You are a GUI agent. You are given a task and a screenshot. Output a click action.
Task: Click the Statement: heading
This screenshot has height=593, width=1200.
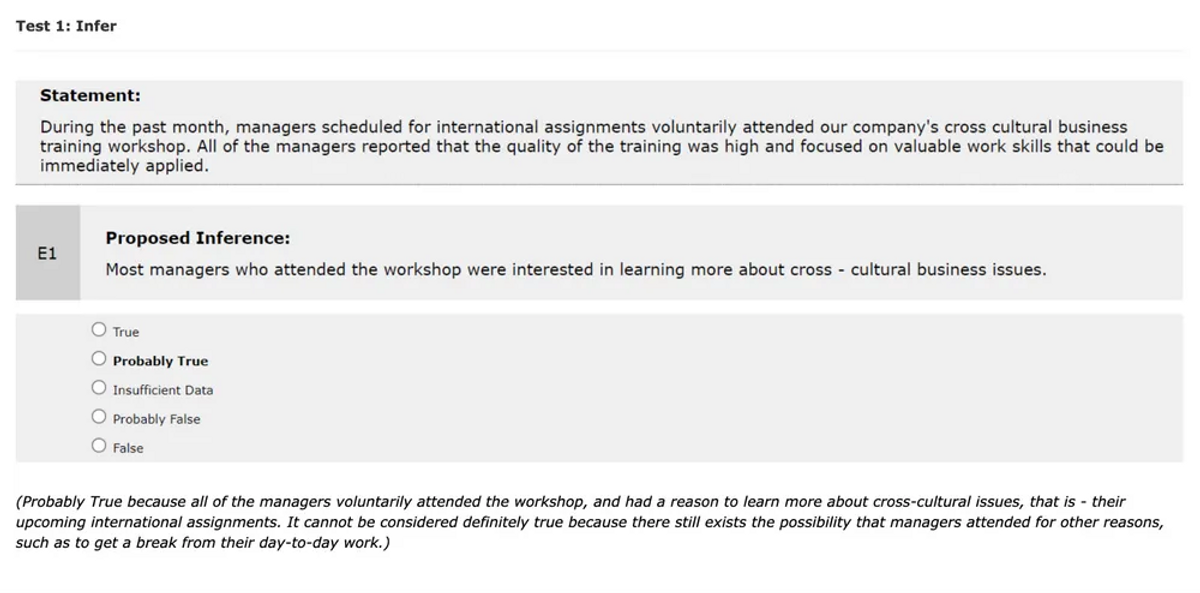tap(90, 96)
